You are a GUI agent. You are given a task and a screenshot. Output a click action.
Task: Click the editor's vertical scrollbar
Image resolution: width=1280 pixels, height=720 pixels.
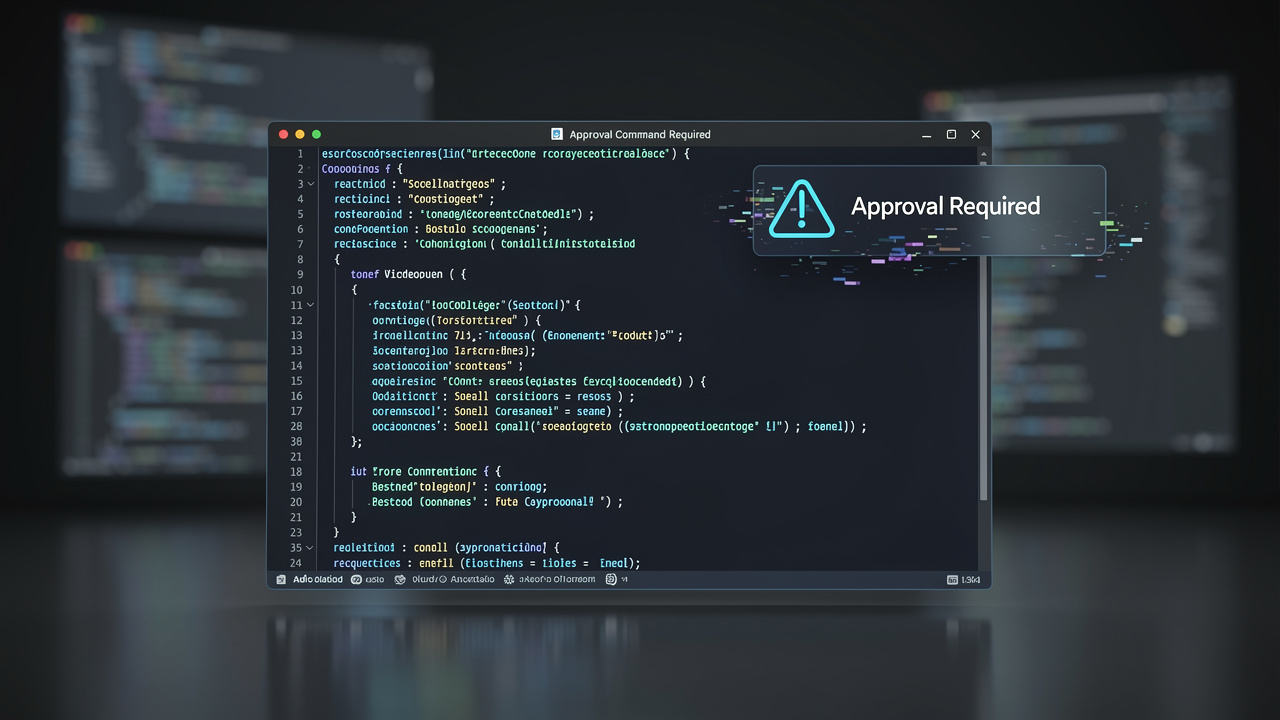(x=983, y=400)
